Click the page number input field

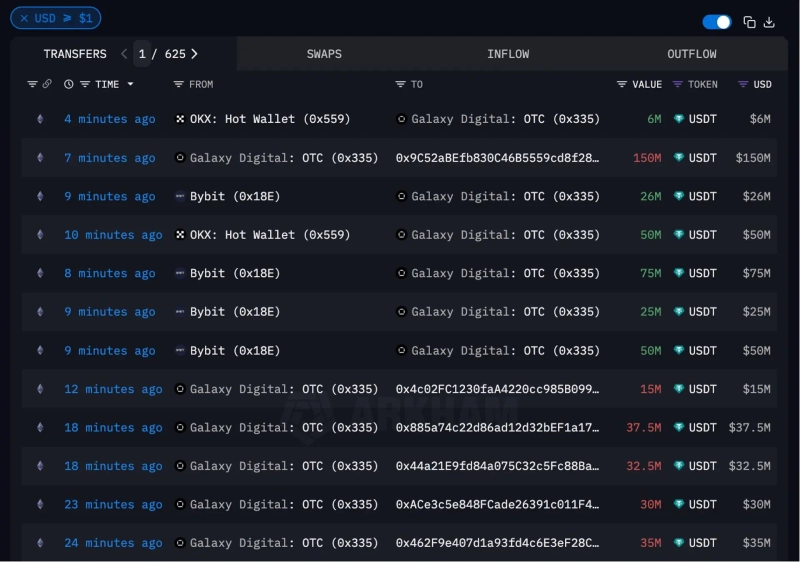click(143, 54)
